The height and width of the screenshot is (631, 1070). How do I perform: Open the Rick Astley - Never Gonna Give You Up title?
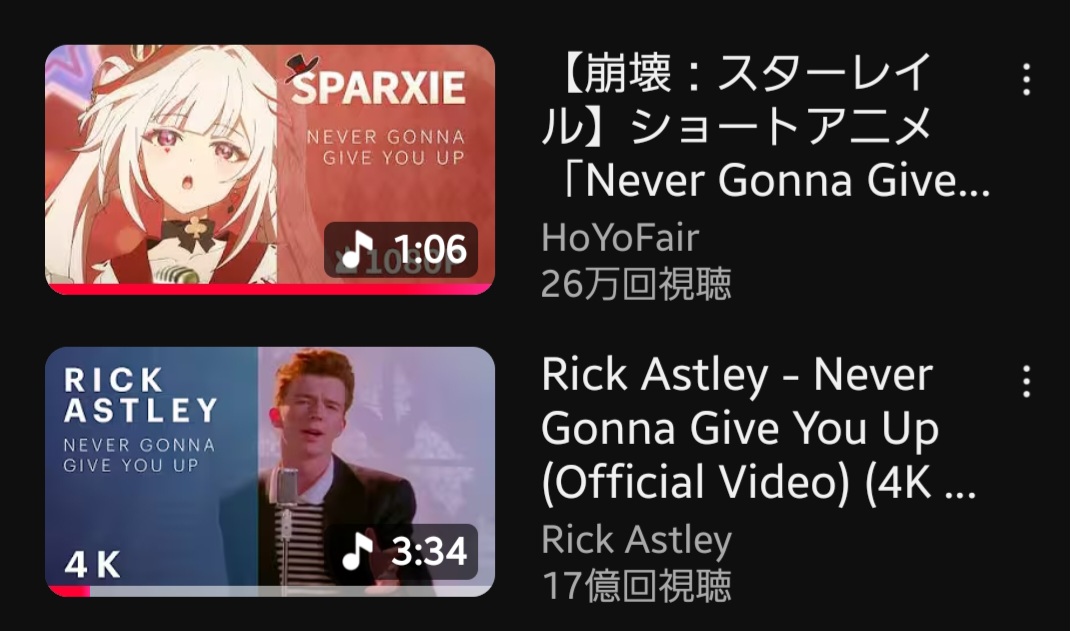(x=759, y=428)
